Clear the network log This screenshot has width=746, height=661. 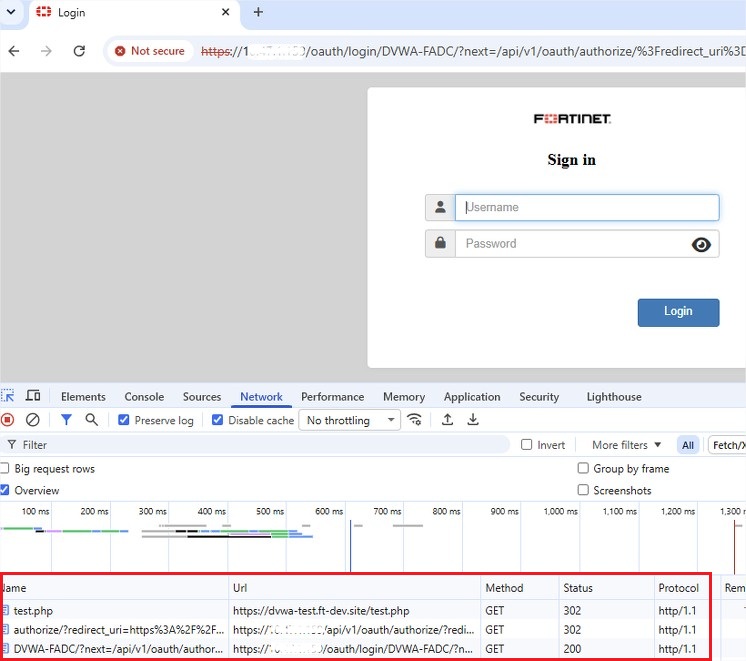[32, 420]
